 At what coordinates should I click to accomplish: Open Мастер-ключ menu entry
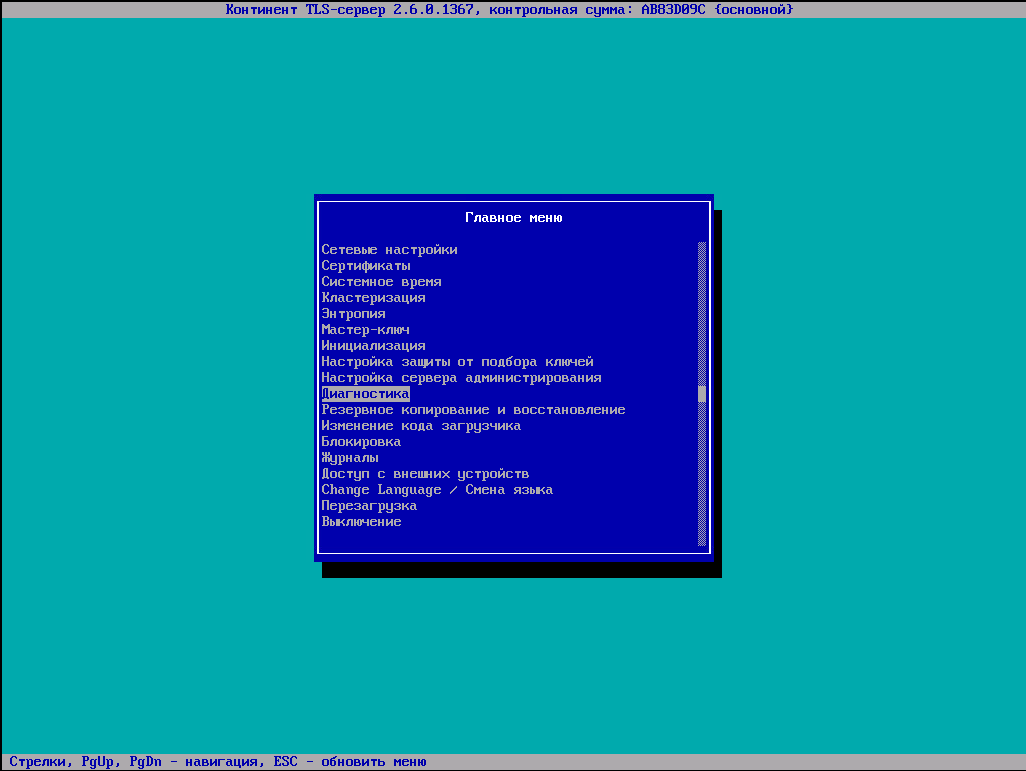[366, 330]
